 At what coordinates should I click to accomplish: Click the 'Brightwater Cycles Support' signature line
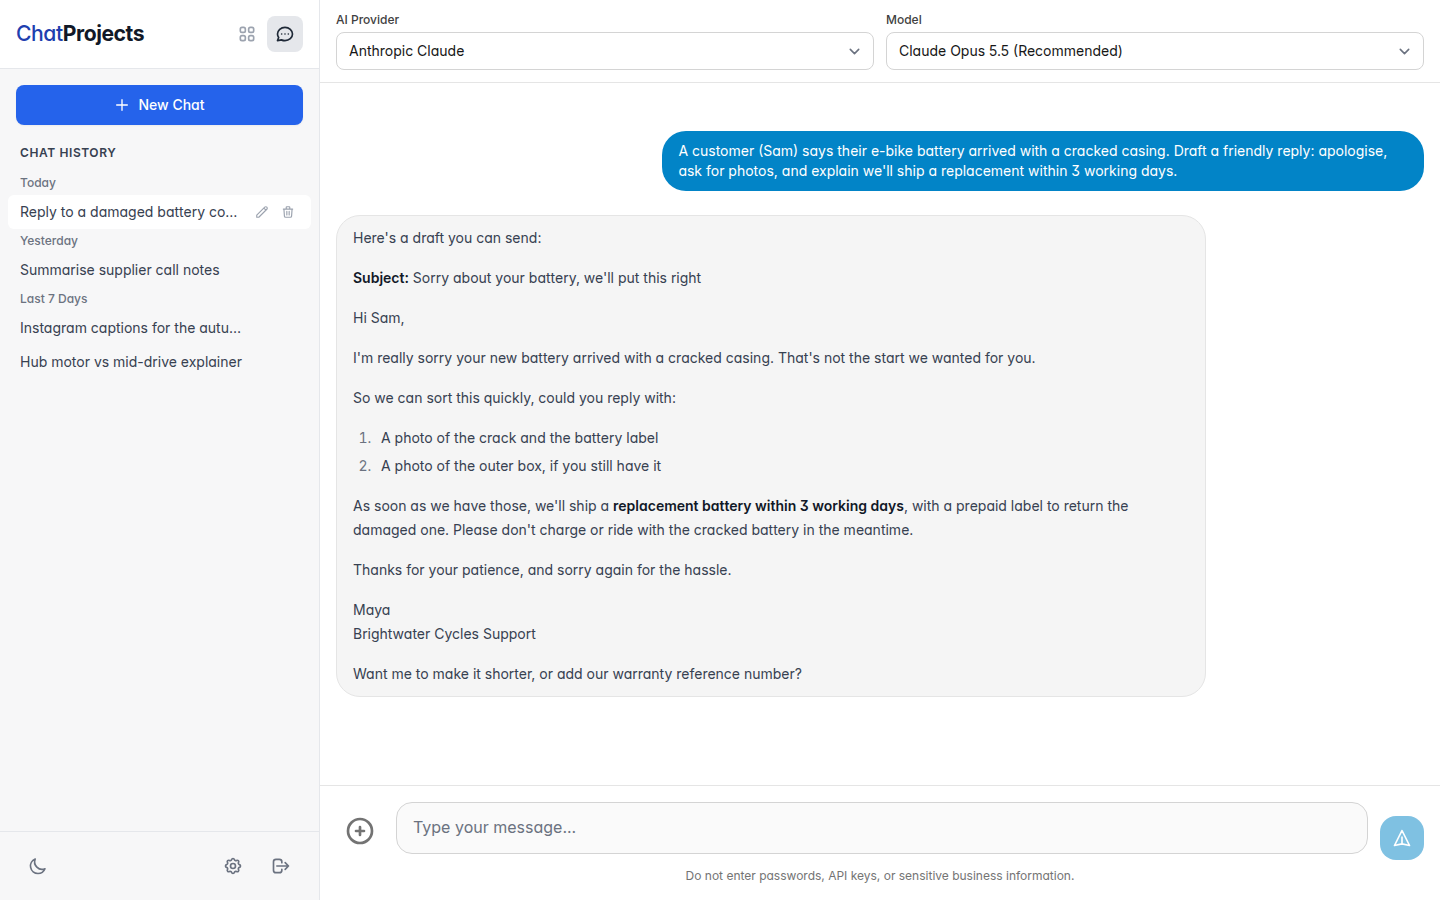[444, 634]
